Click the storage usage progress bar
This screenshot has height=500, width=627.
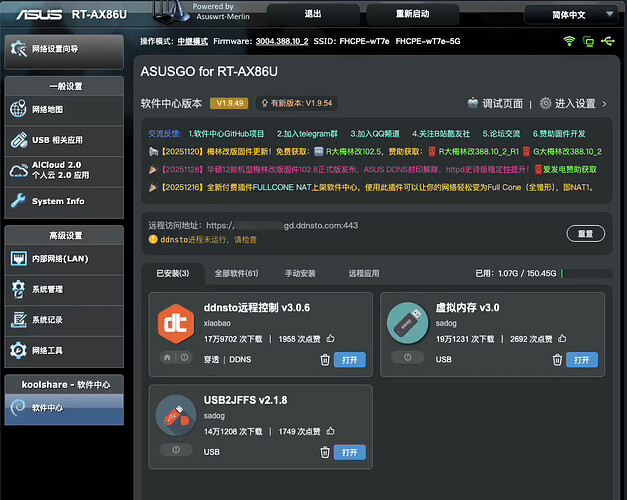[x=583, y=273]
